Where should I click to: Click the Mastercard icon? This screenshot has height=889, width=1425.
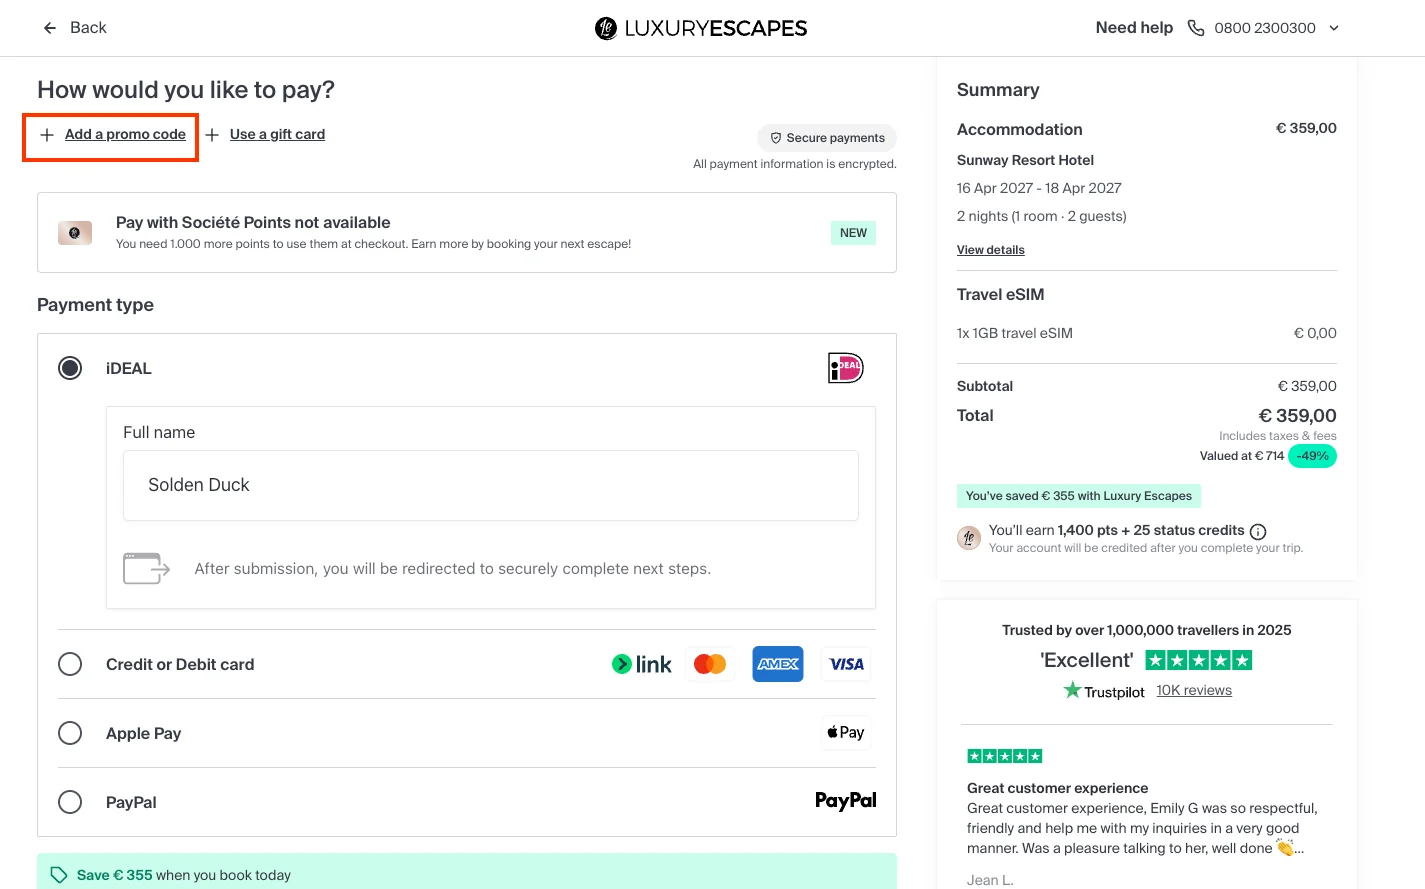pos(710,664)
